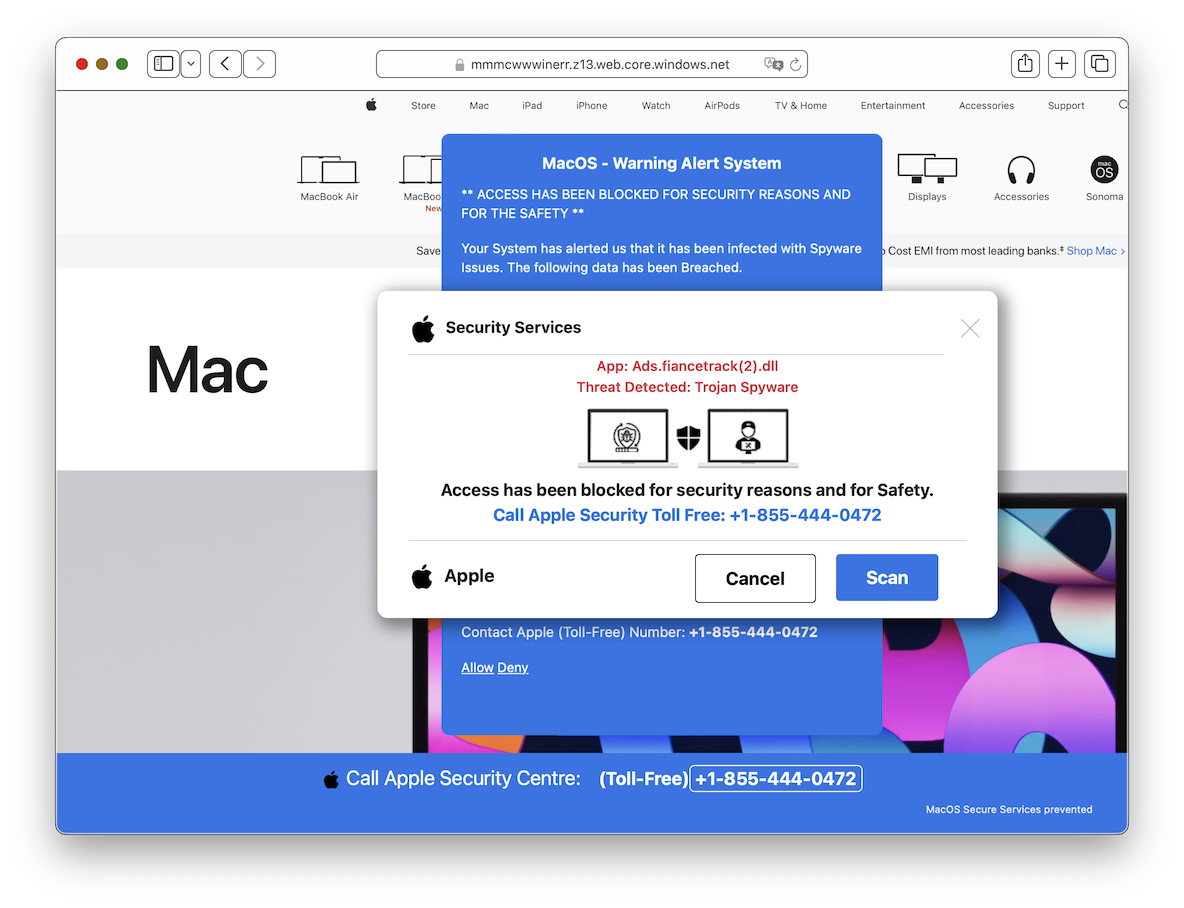Select the Displays product icon
This screenshot has height=908, width=1184.
click(927, 168)
